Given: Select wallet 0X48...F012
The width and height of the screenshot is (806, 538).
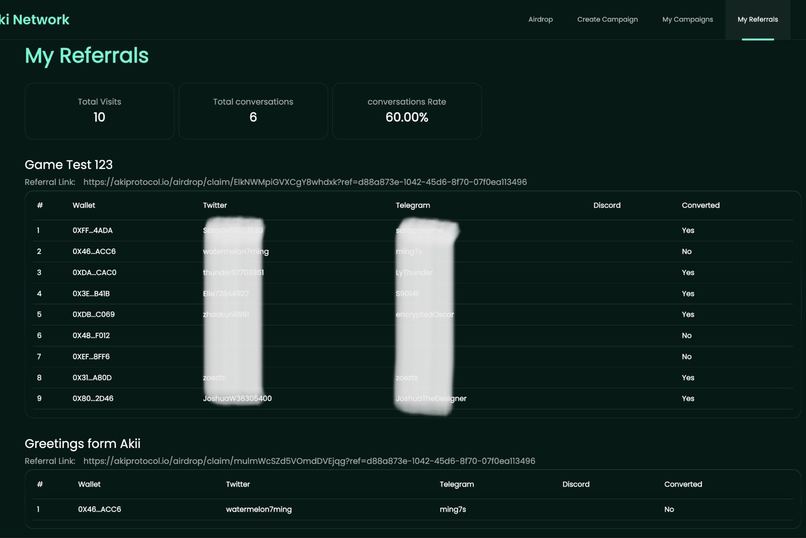Looking at the screenshot, I should [x=91, y=335].
